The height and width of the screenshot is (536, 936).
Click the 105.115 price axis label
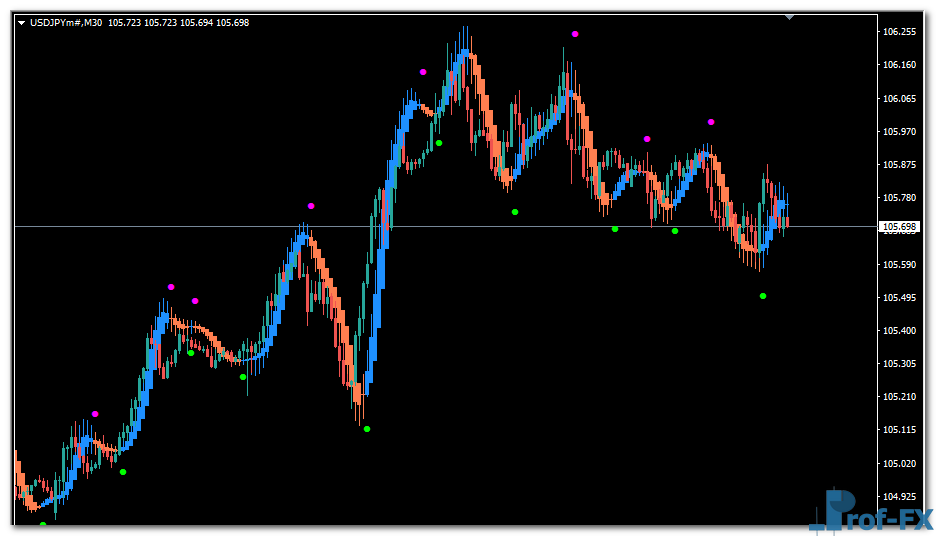(900, 430)
